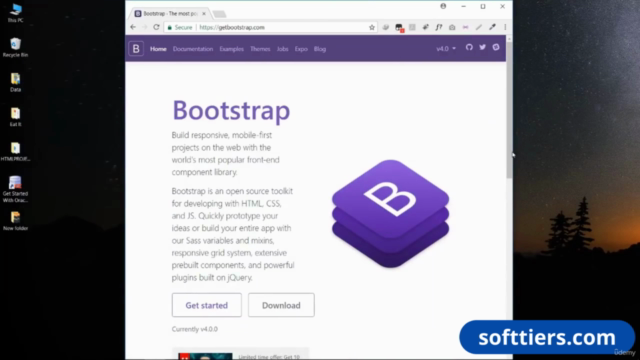Screen dimensions: 640x360
Task: Reload the Bootstrap page
Action: [x=156, y=27]
